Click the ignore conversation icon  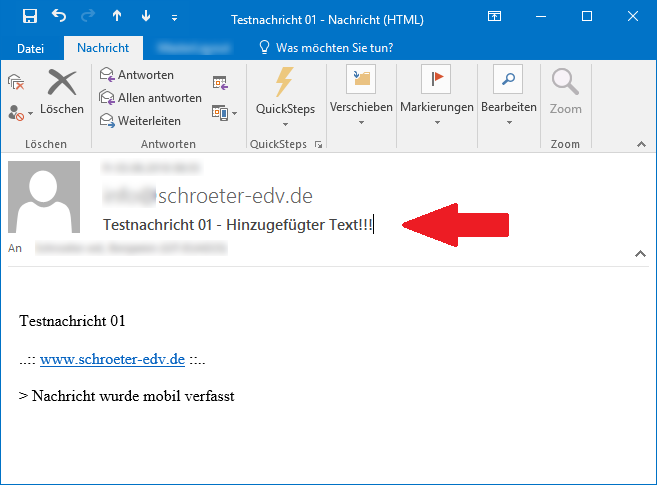[x=16, y=81]
